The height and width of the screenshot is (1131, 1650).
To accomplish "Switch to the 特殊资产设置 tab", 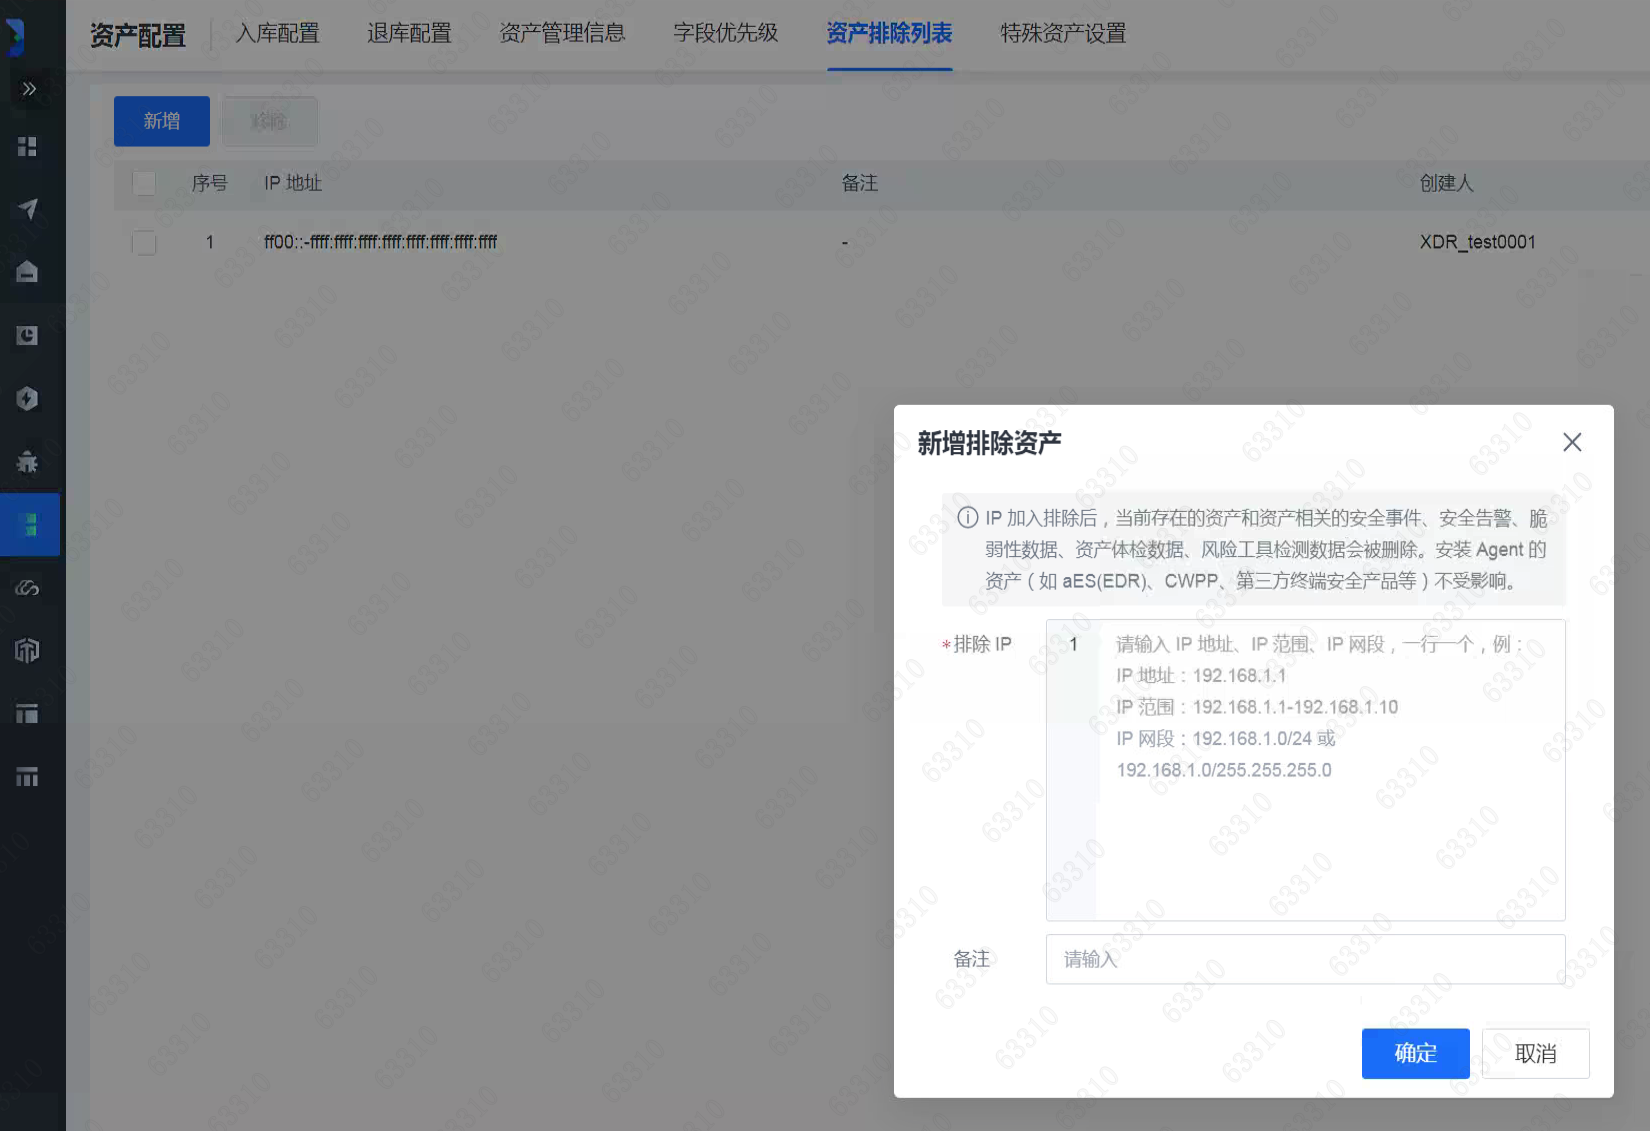I will [1063, 34].
